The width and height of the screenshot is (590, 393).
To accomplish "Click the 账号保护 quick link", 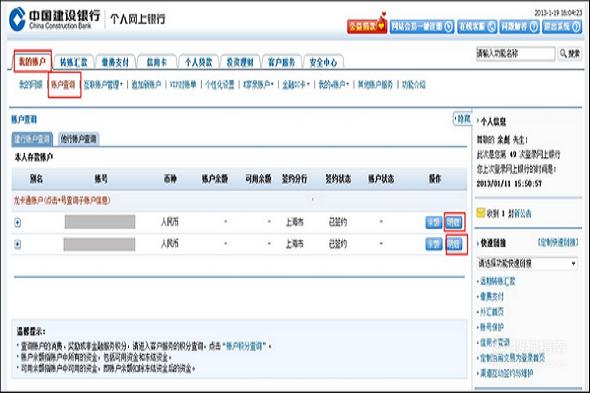I will 491,327.
